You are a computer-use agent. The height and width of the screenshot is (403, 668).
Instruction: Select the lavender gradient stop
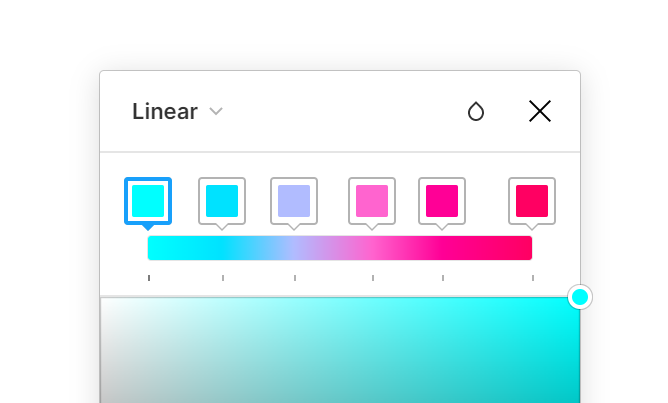pyautogui.click(x=294, y=201)
